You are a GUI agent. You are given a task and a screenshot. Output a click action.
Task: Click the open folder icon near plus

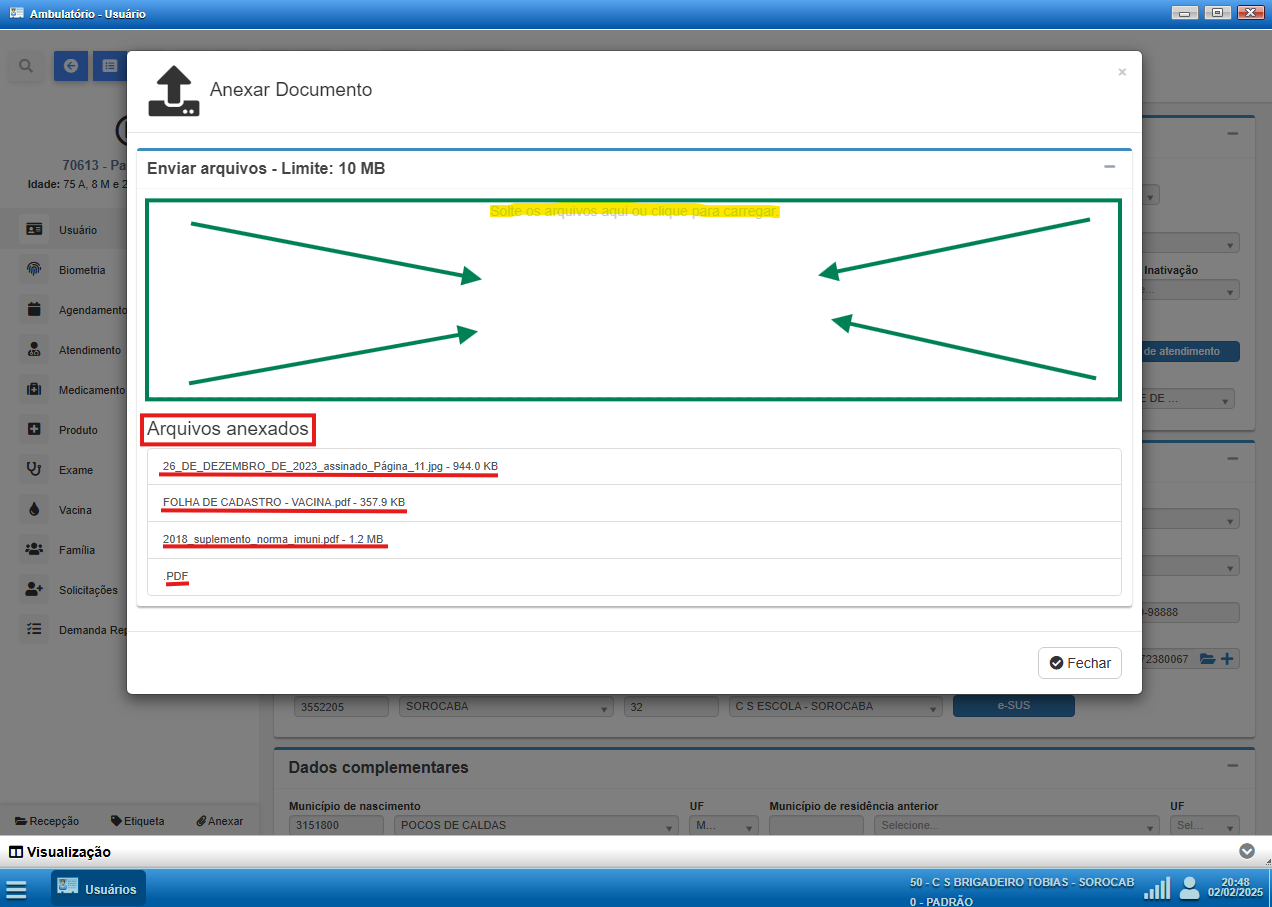[x=1207, y=659]
